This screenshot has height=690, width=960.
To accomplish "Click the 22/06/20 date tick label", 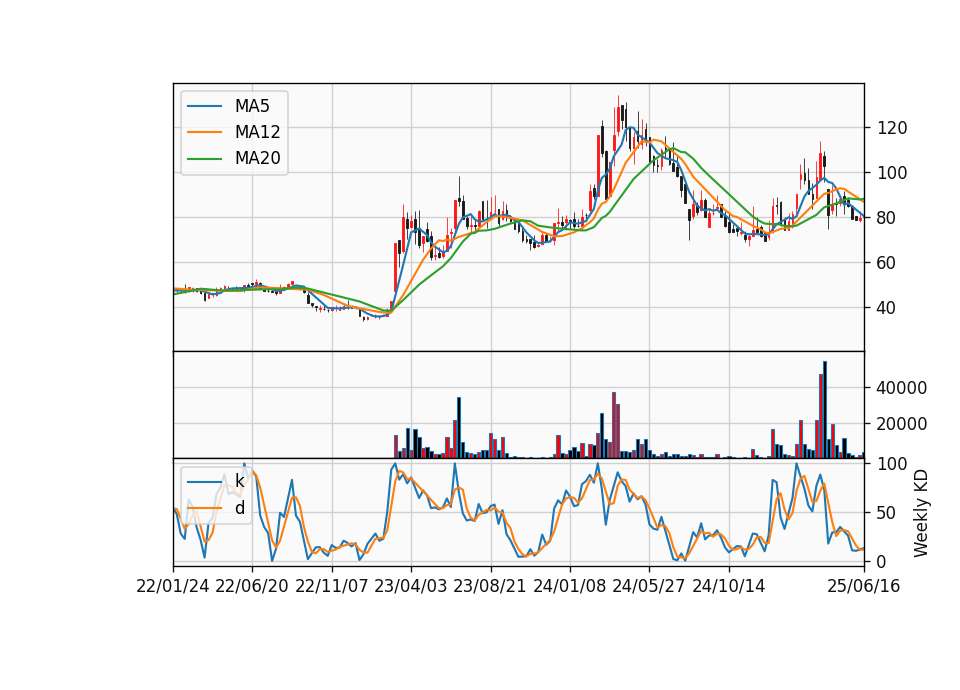I will (x=252, y=586).
